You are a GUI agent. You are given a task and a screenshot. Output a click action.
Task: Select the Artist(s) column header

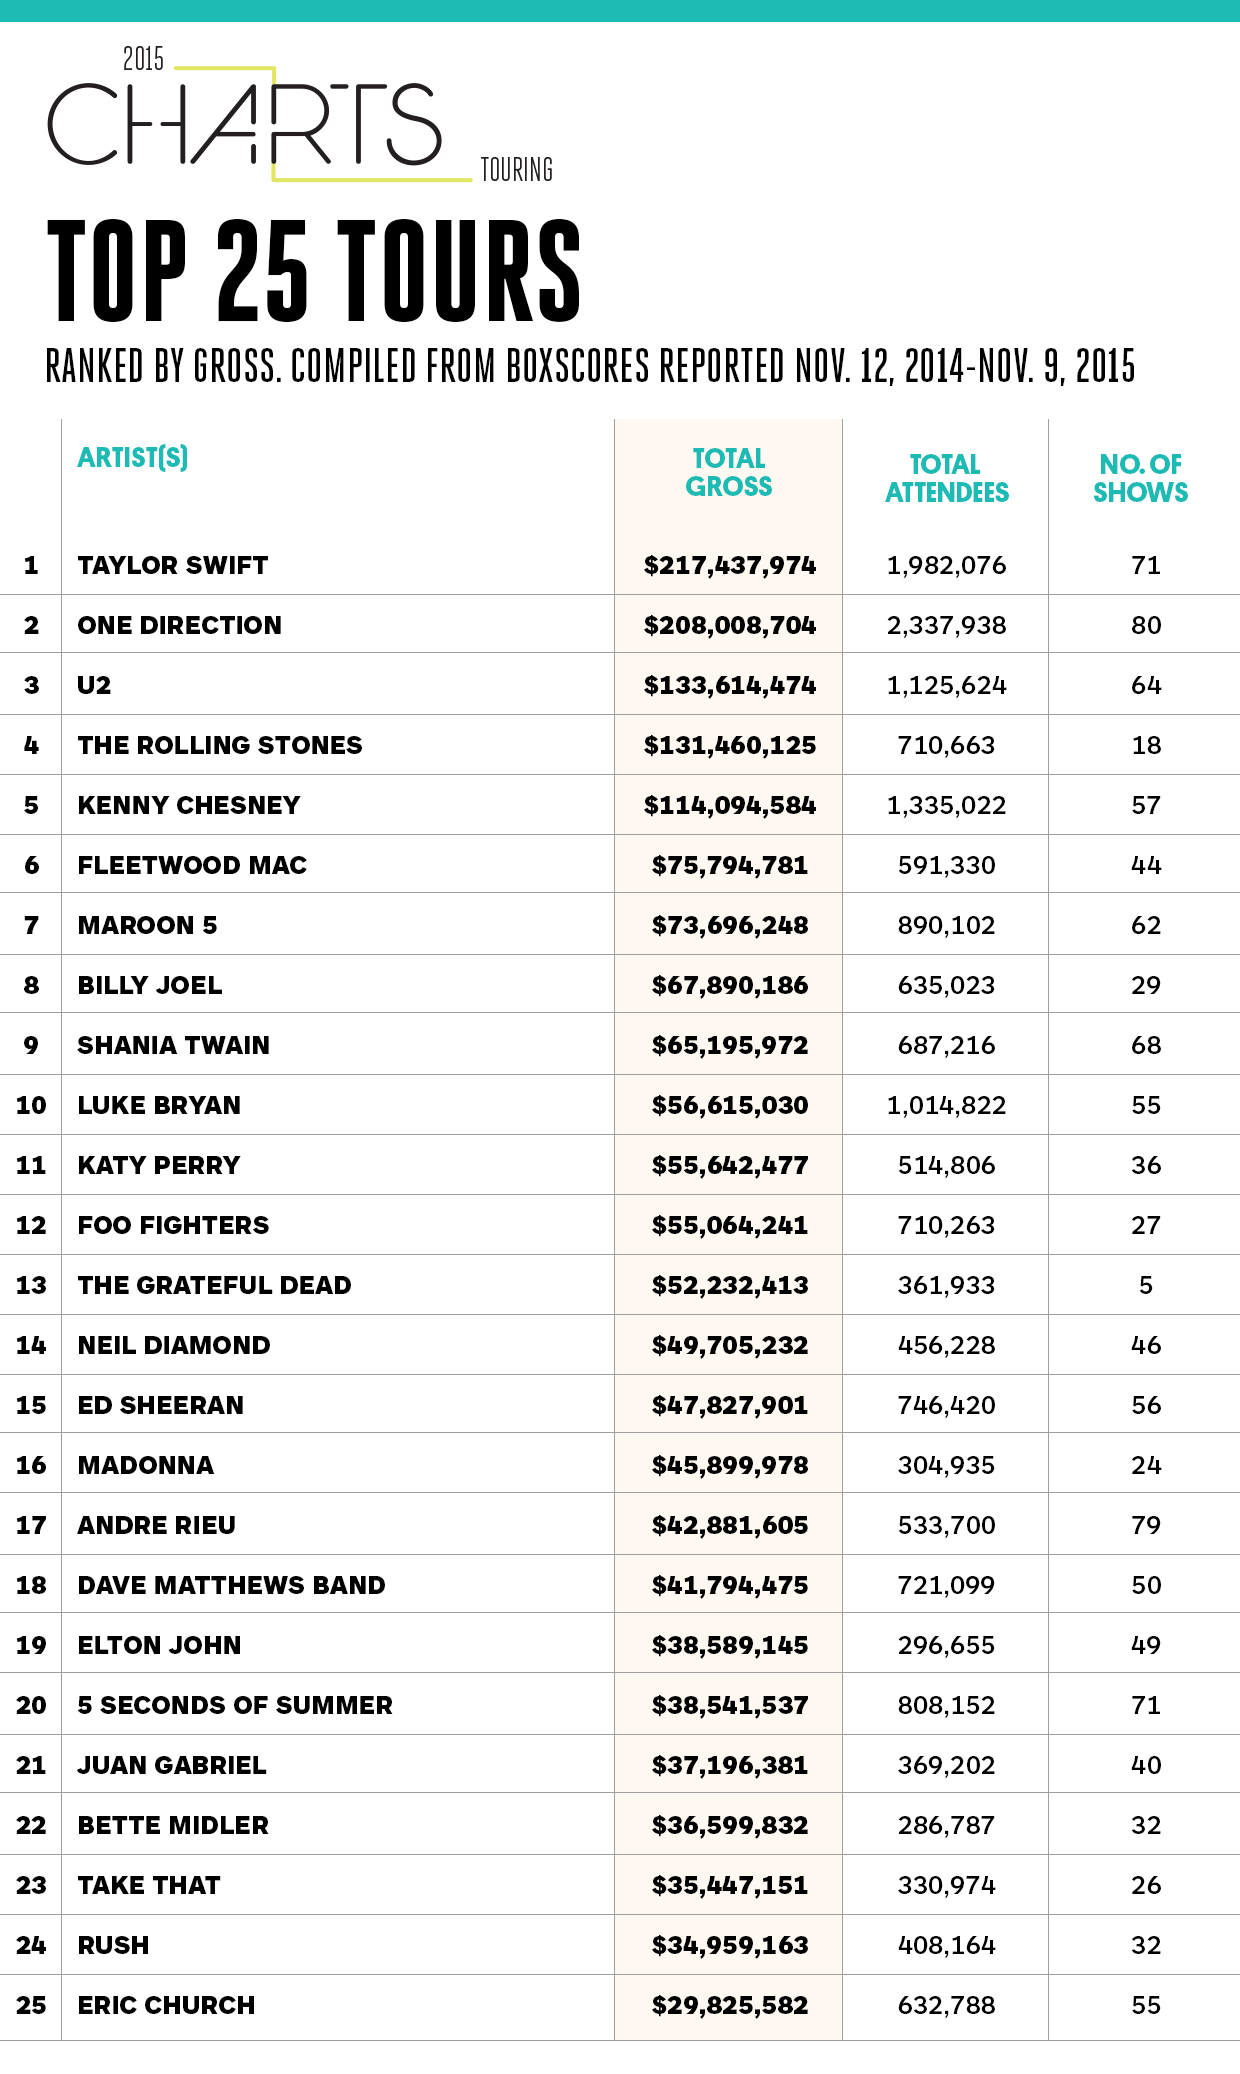tap(133, 458)
